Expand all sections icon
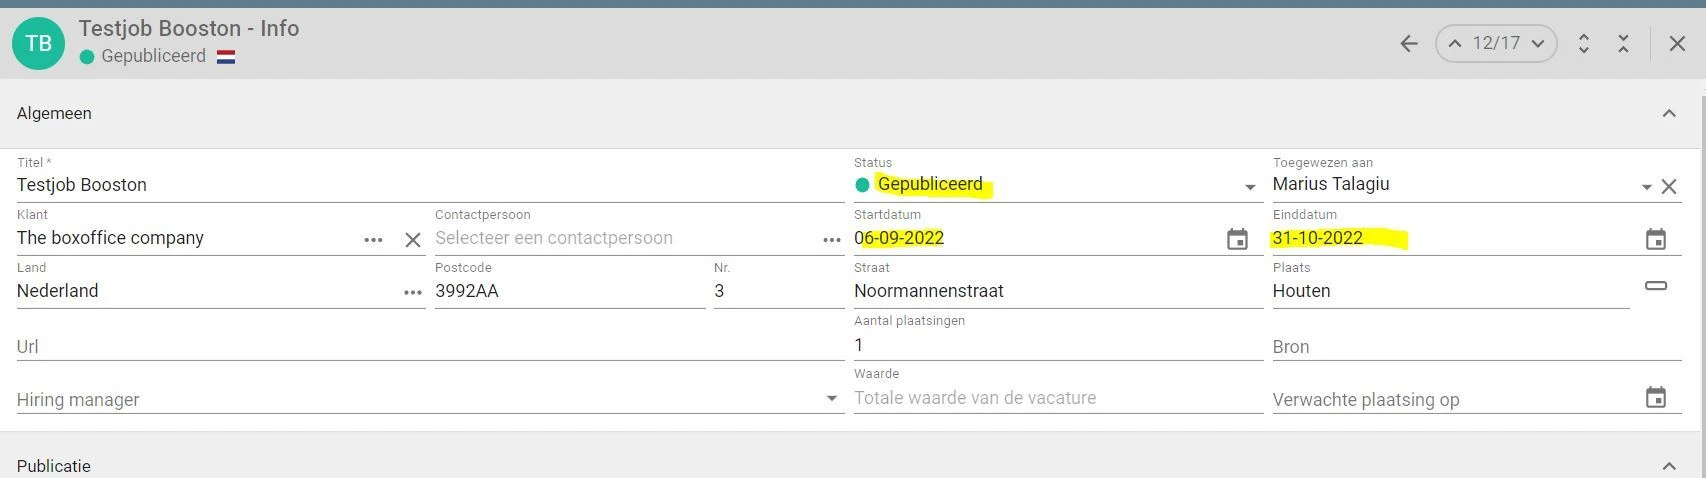This screenshot has width=1706, height=478. 1584,43
